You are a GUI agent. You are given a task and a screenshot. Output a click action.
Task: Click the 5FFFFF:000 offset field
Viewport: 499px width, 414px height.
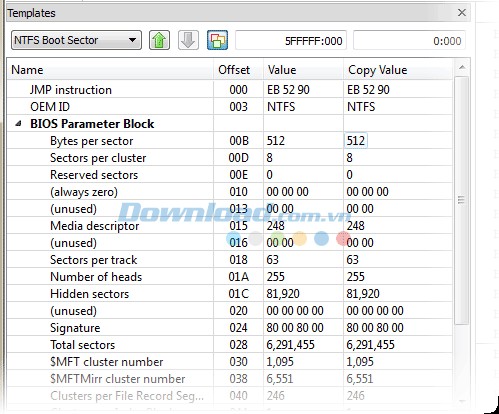pyautogui.click(x=291, y=41)
